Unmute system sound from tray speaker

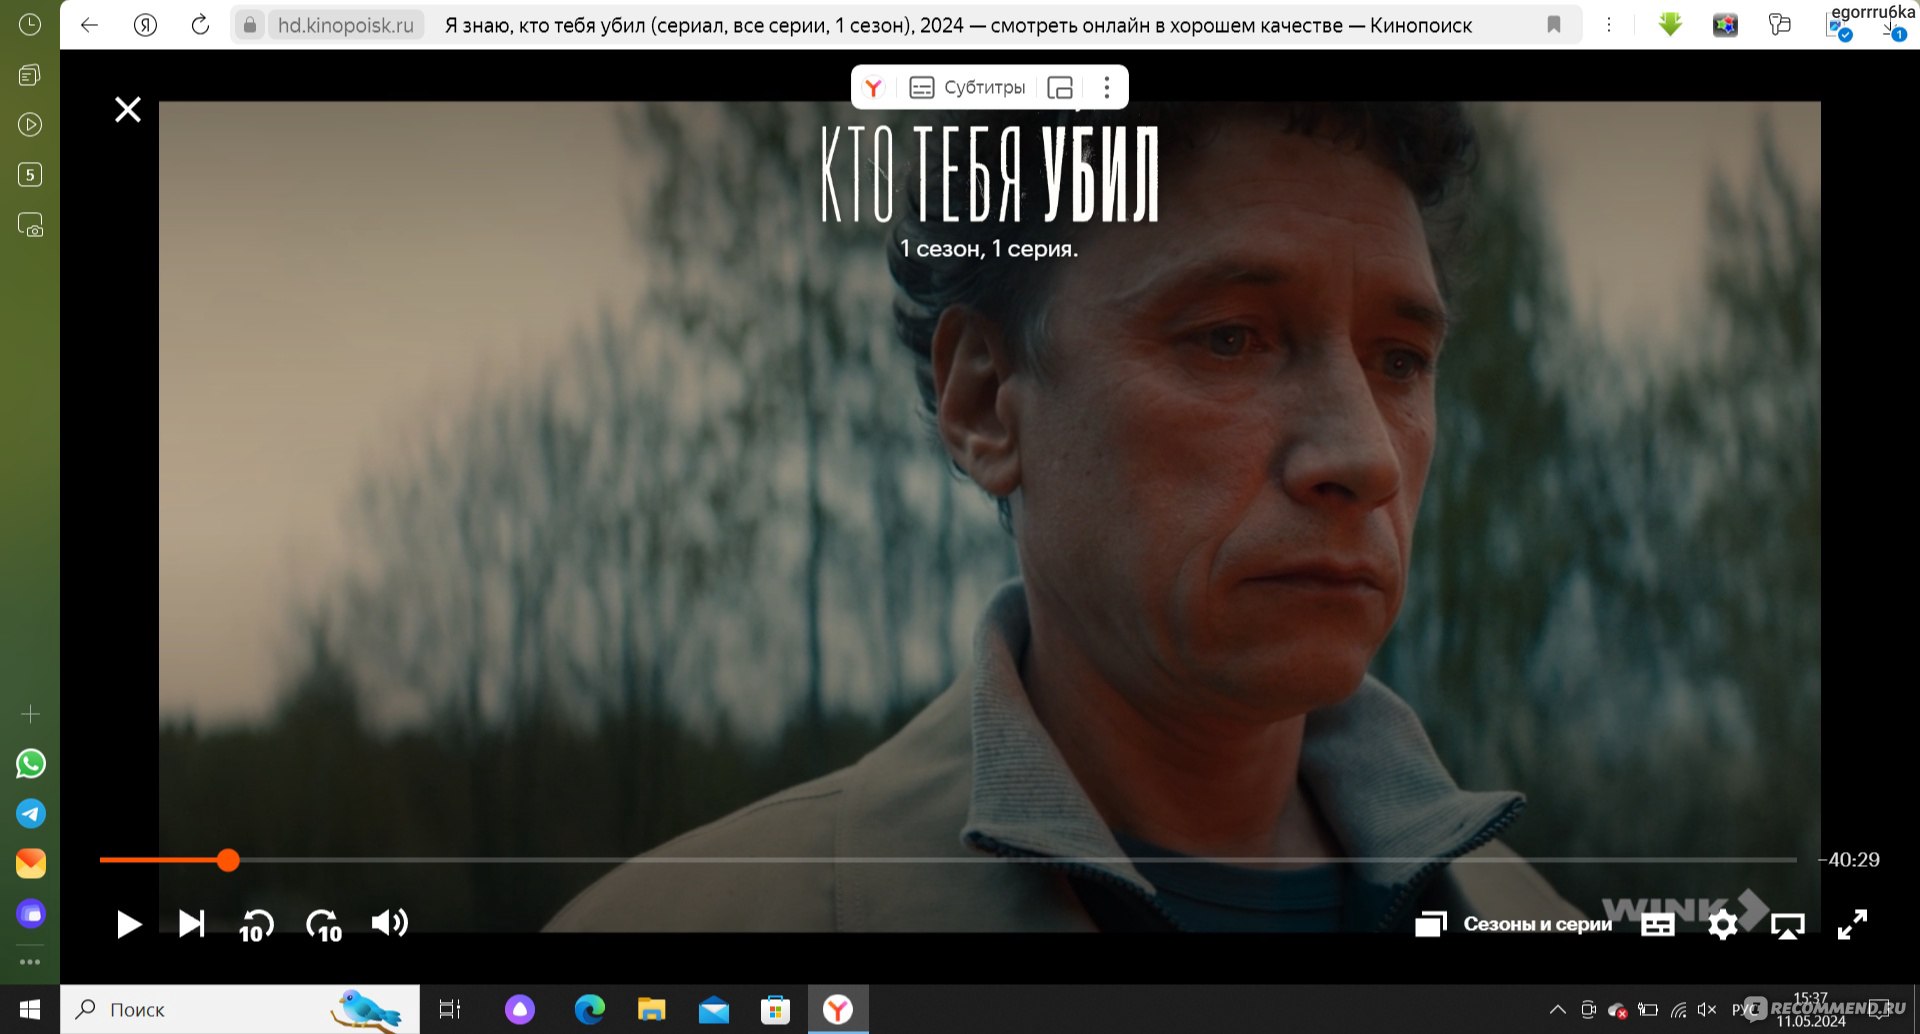[x=1707, y=1010]
